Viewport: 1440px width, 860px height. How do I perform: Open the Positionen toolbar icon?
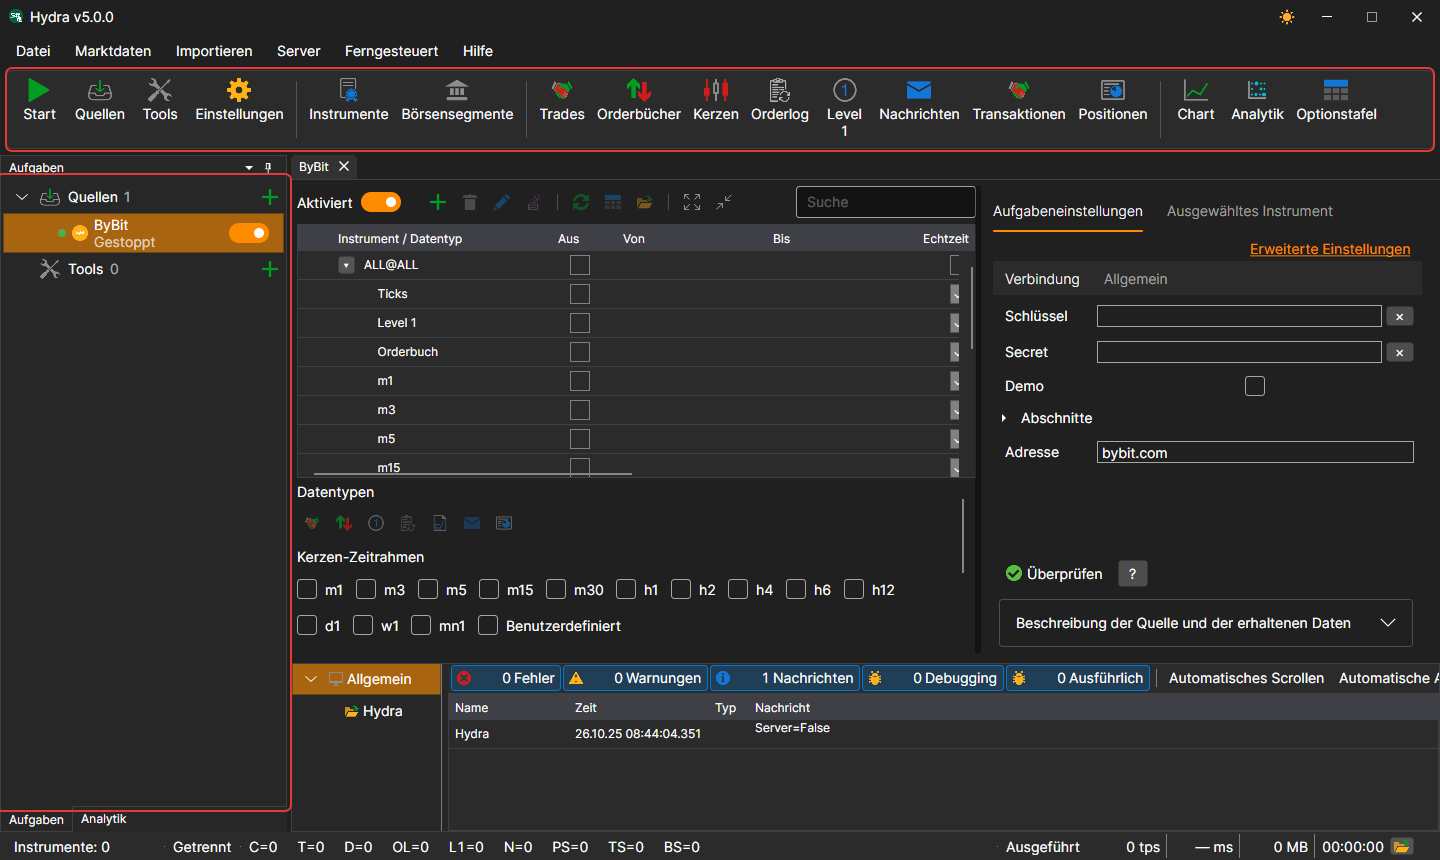pyautogui.click(x=1113, y=100)
